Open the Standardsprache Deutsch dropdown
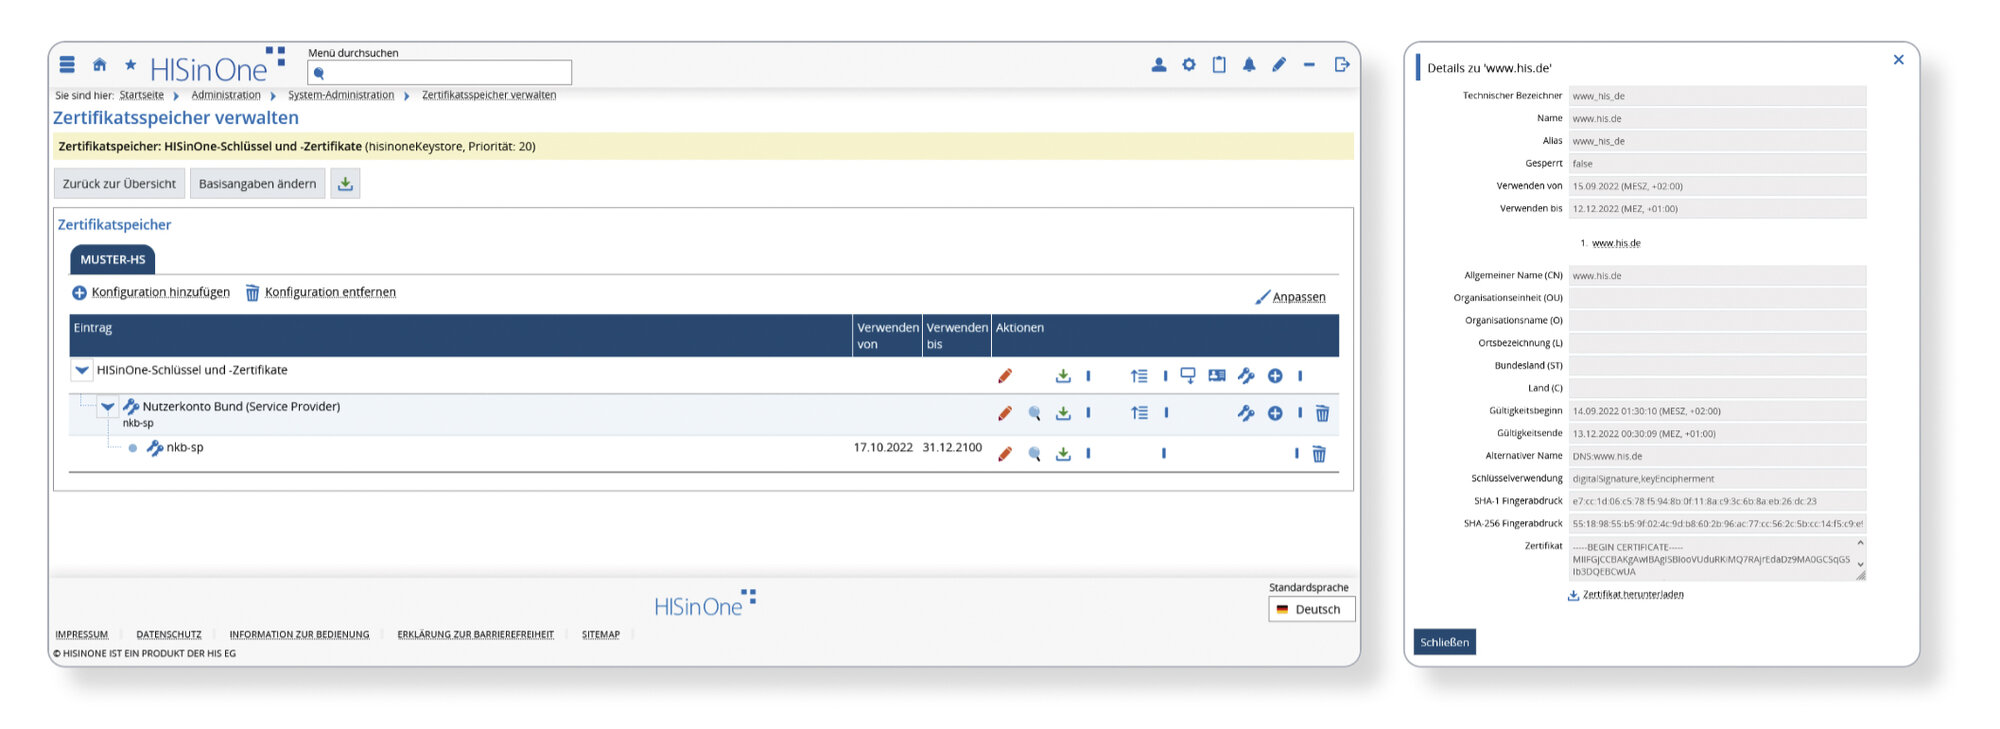The height and width of the screenshot is (729, 2000). pos(1311,609)
